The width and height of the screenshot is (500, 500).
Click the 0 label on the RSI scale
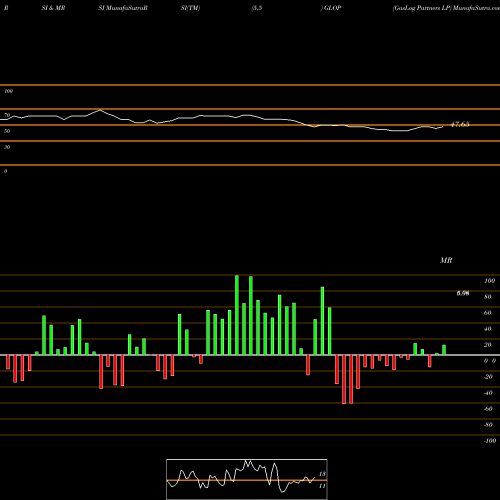pyautogui.click(x=5, y=171)
